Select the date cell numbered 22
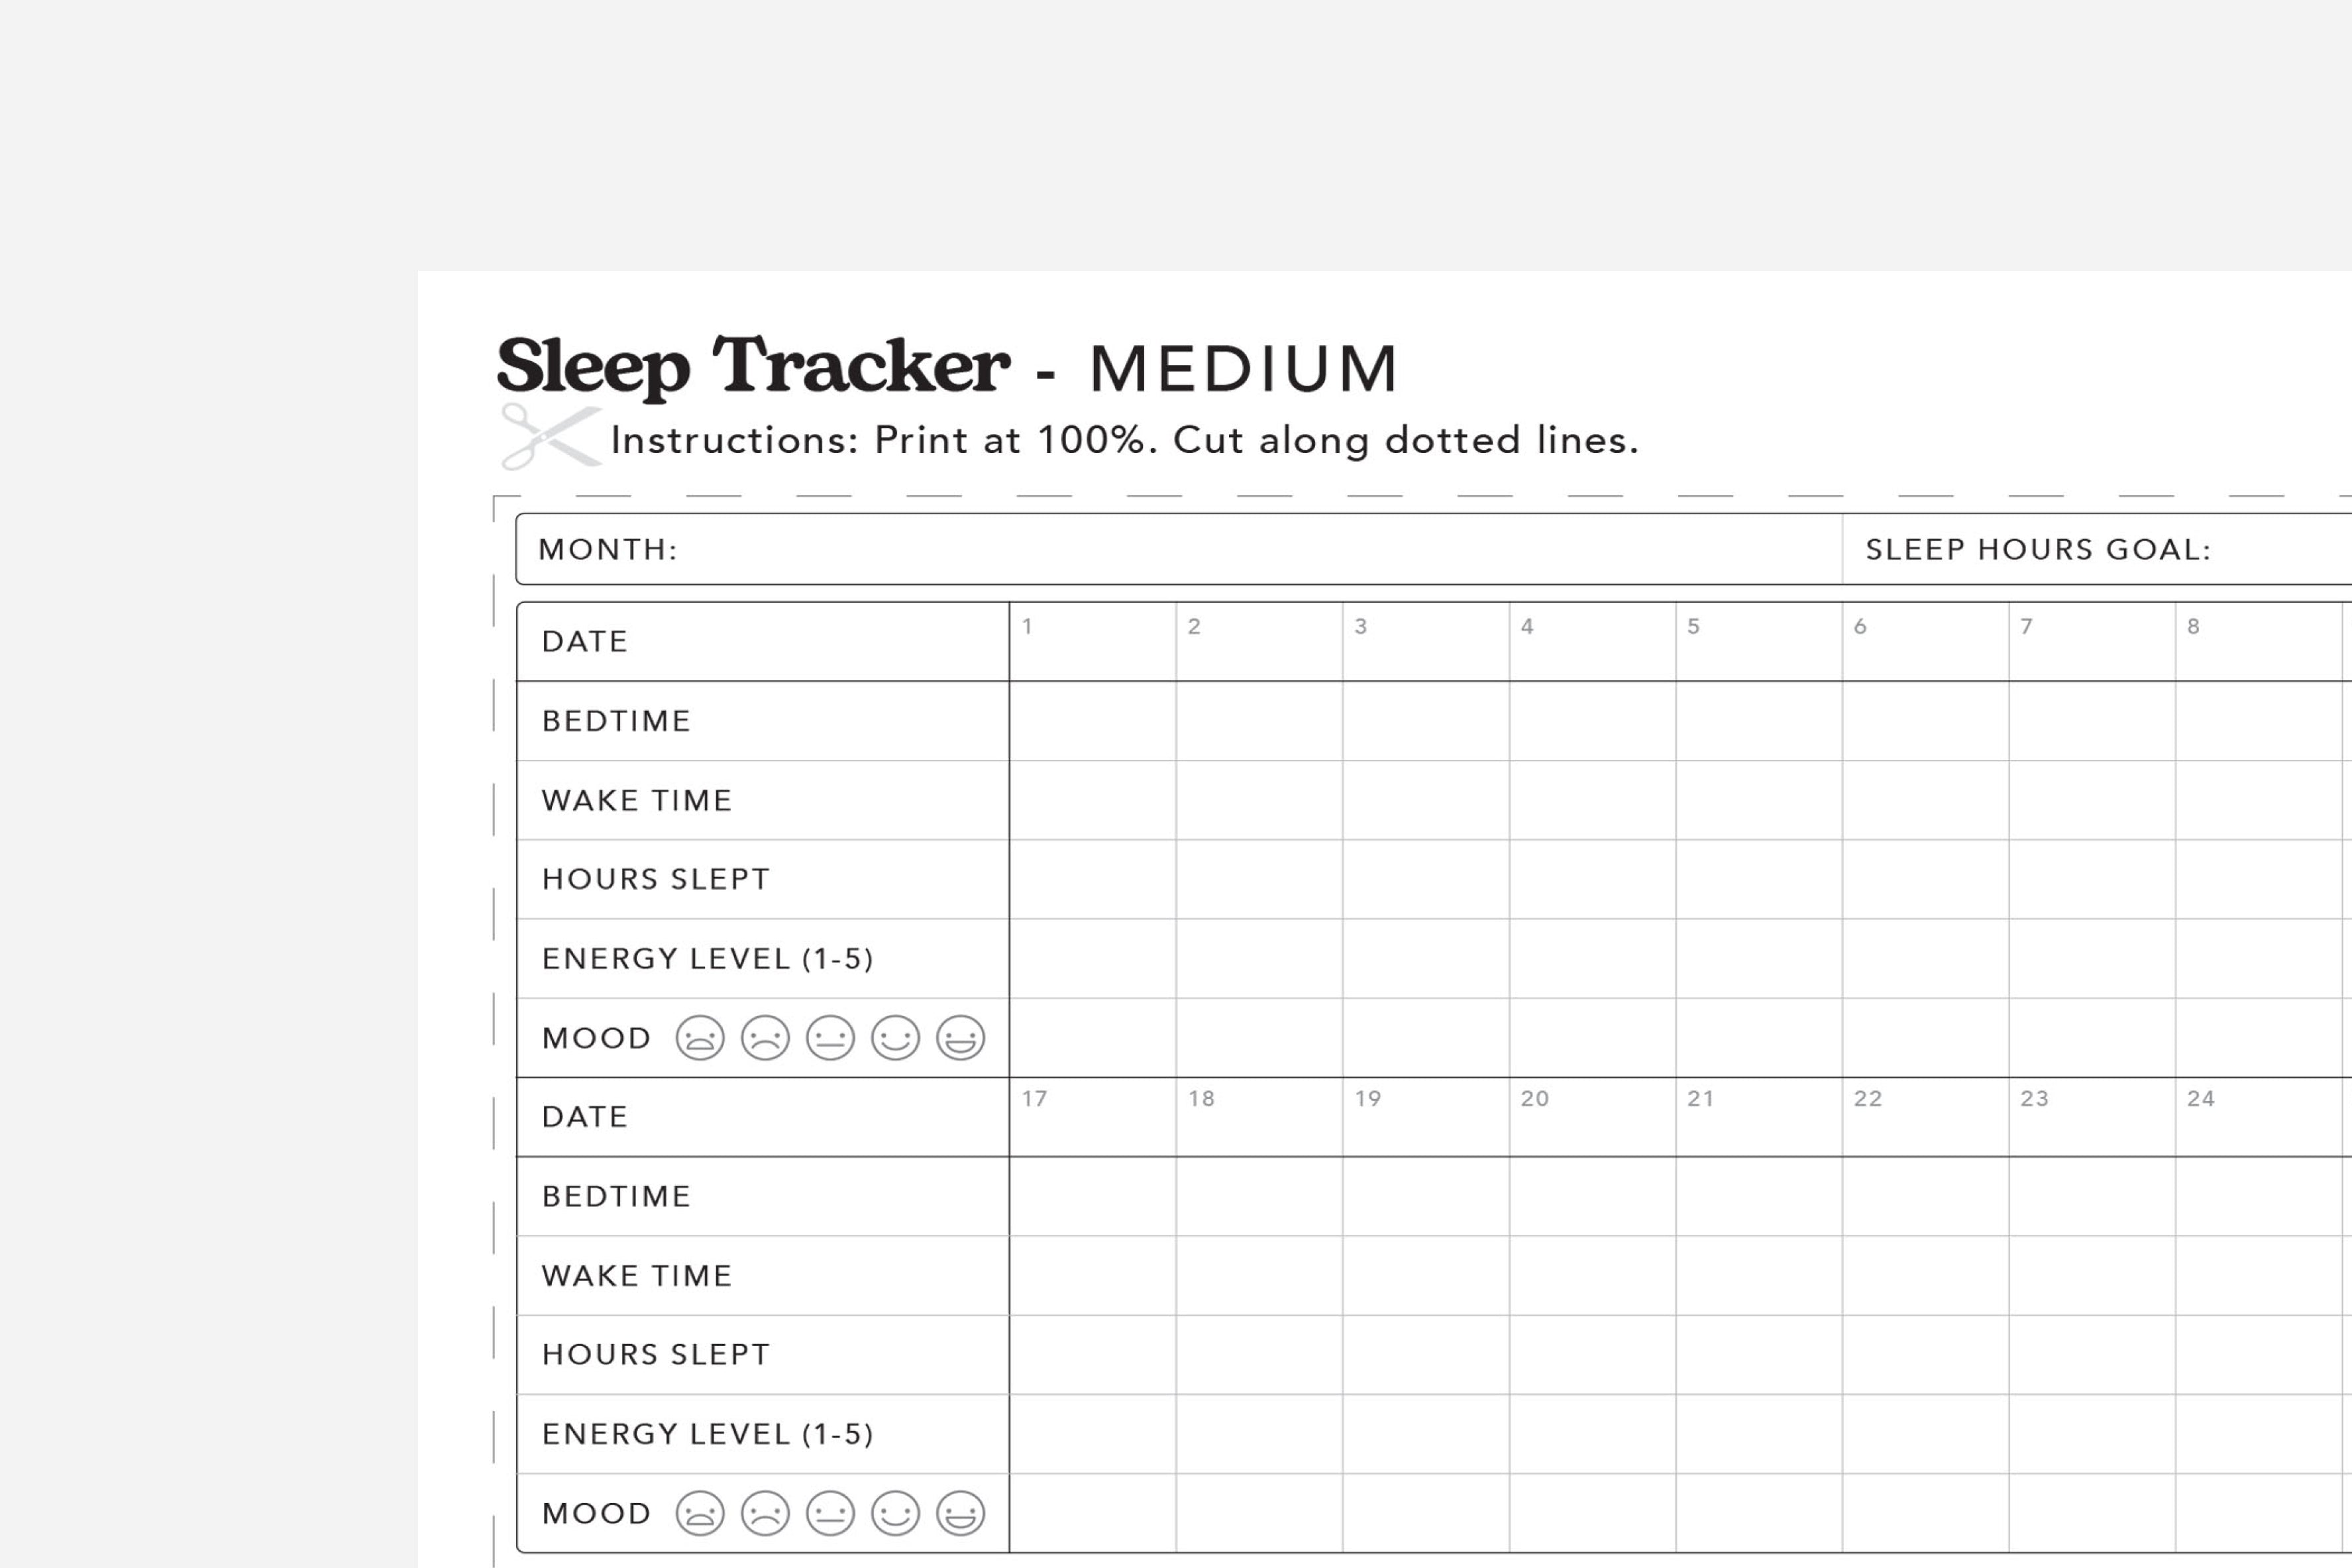 tap(1925, 1117)
